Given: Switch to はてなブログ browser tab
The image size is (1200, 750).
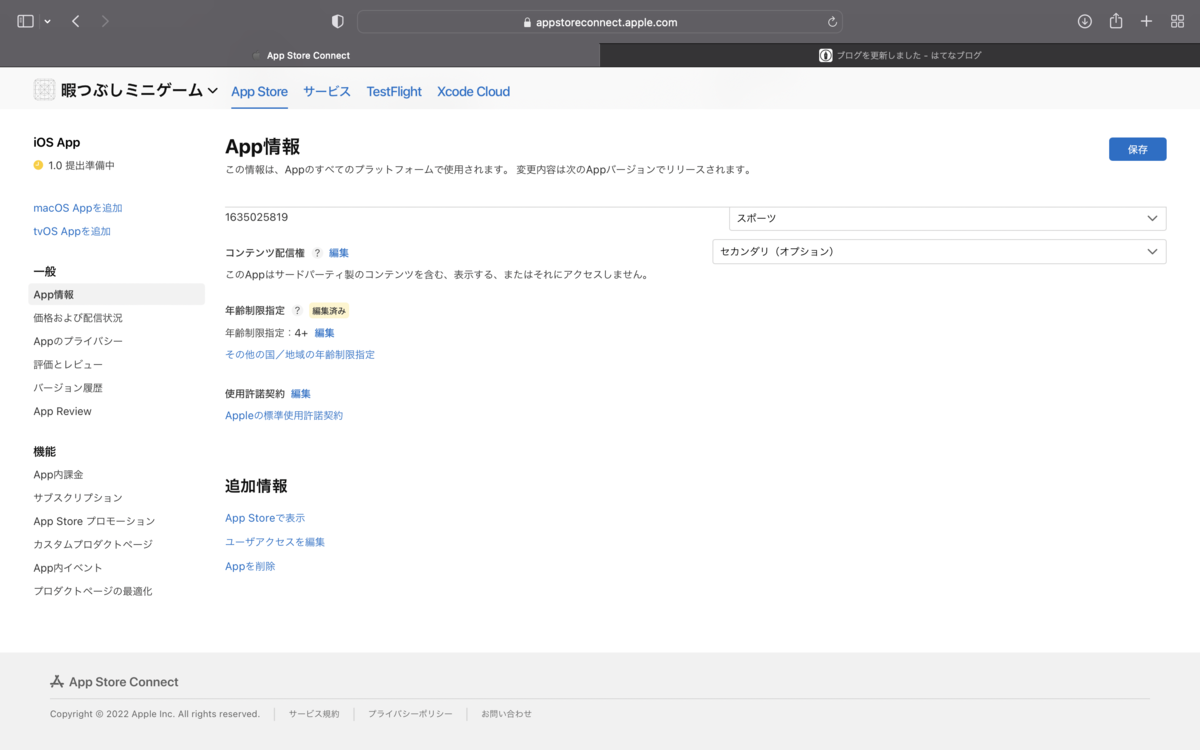Looking at the screenshot, I should pos(900,55).
